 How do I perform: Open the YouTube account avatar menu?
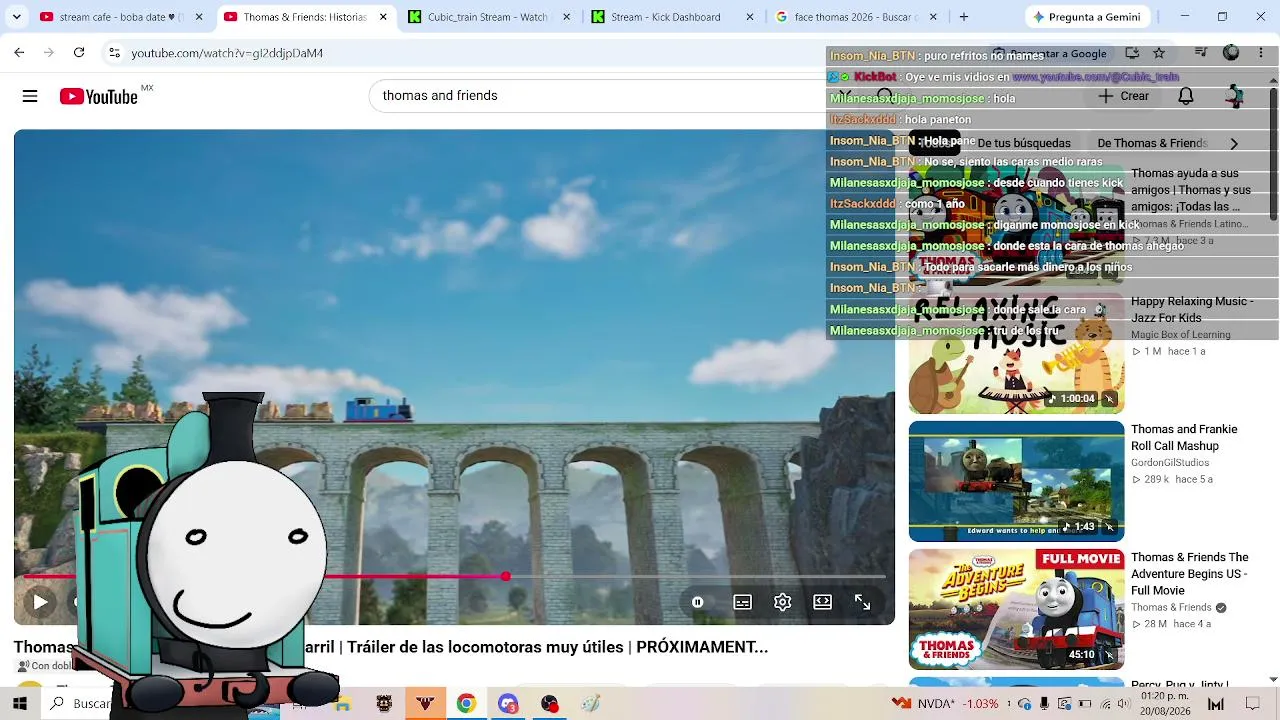point(1235,96)
